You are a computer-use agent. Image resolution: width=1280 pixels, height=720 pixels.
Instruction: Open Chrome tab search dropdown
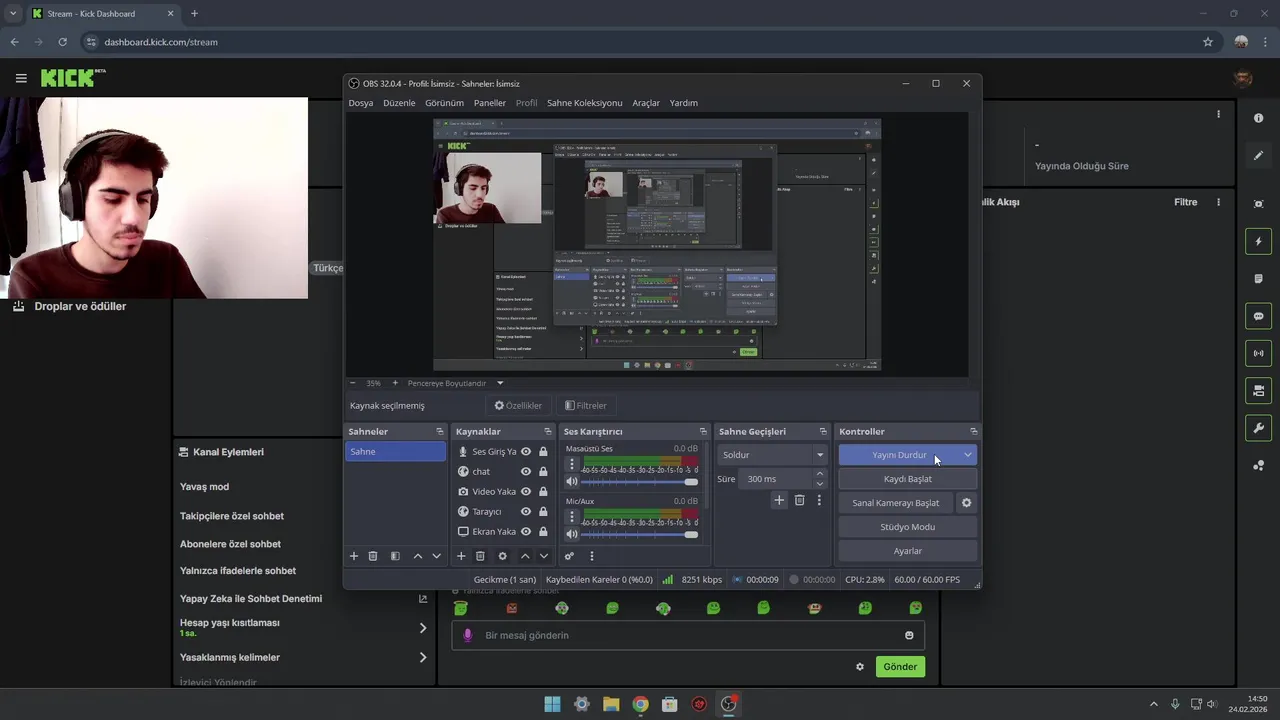coord(13,13)
